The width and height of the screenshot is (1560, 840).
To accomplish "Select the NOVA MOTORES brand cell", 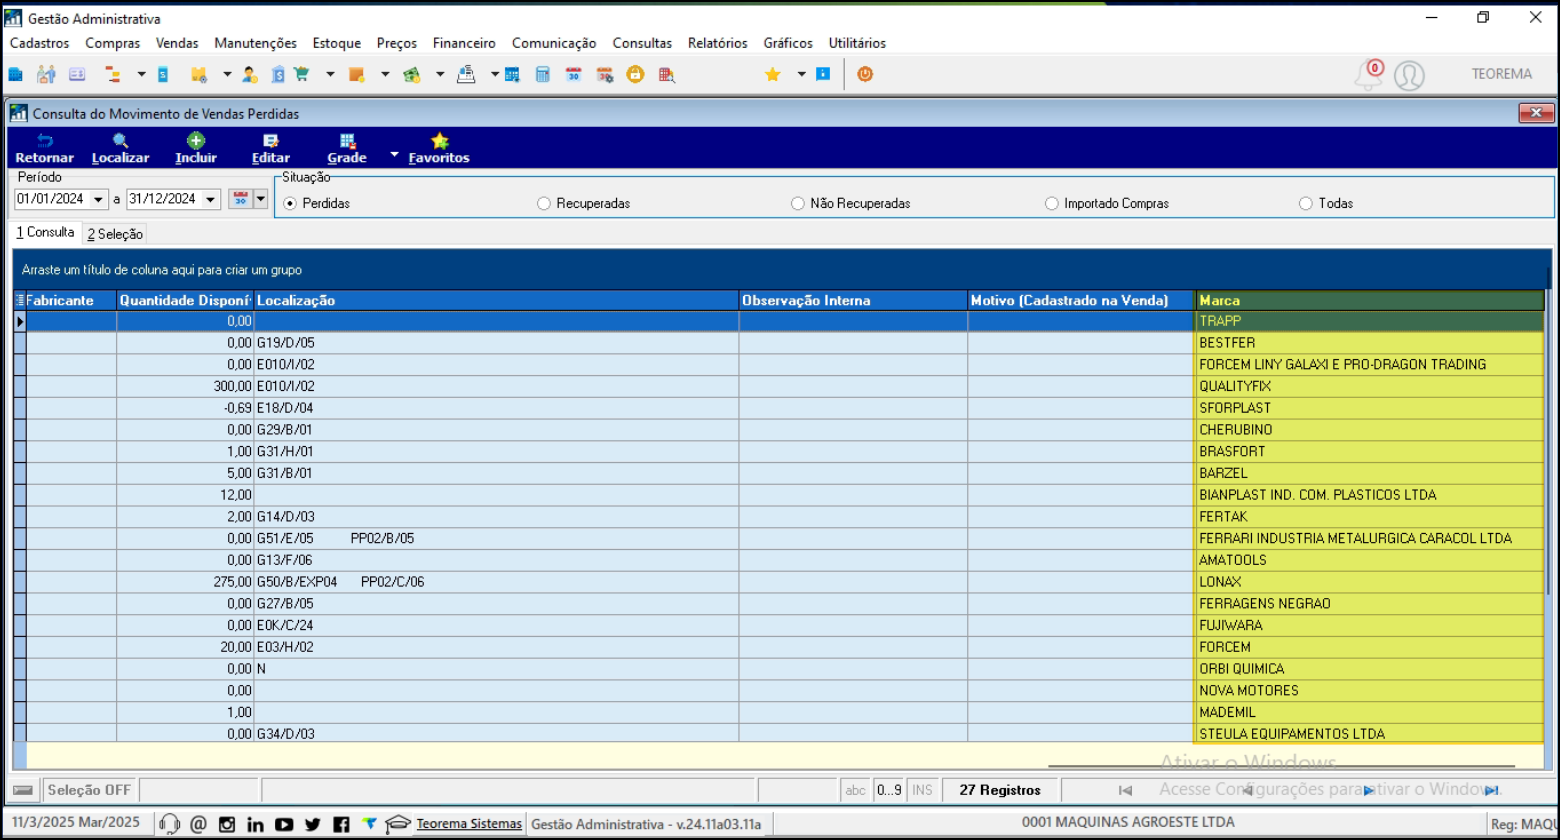I will (1369, 690).
